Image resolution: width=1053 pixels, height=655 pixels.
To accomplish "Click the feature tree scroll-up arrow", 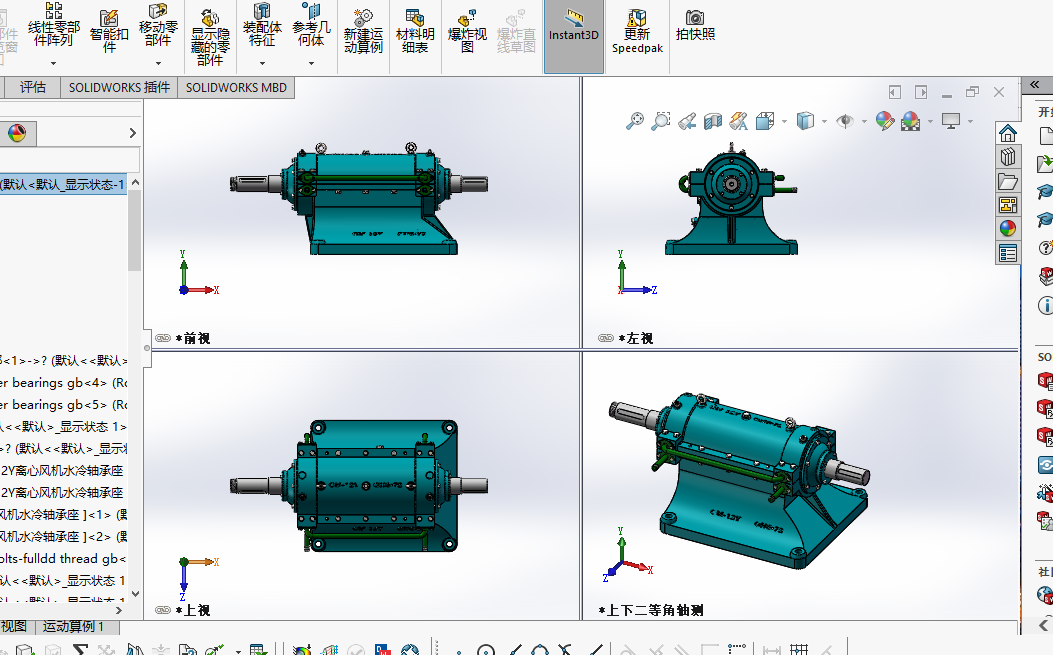I will click(135, 182).
